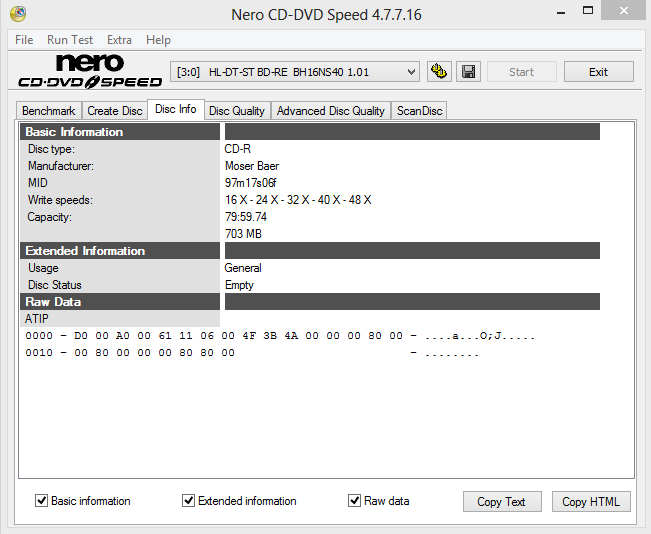Click the Nero CD-DVD Speed logo
The width and height of the screenshot is (651, 534).
coord(90,71)
